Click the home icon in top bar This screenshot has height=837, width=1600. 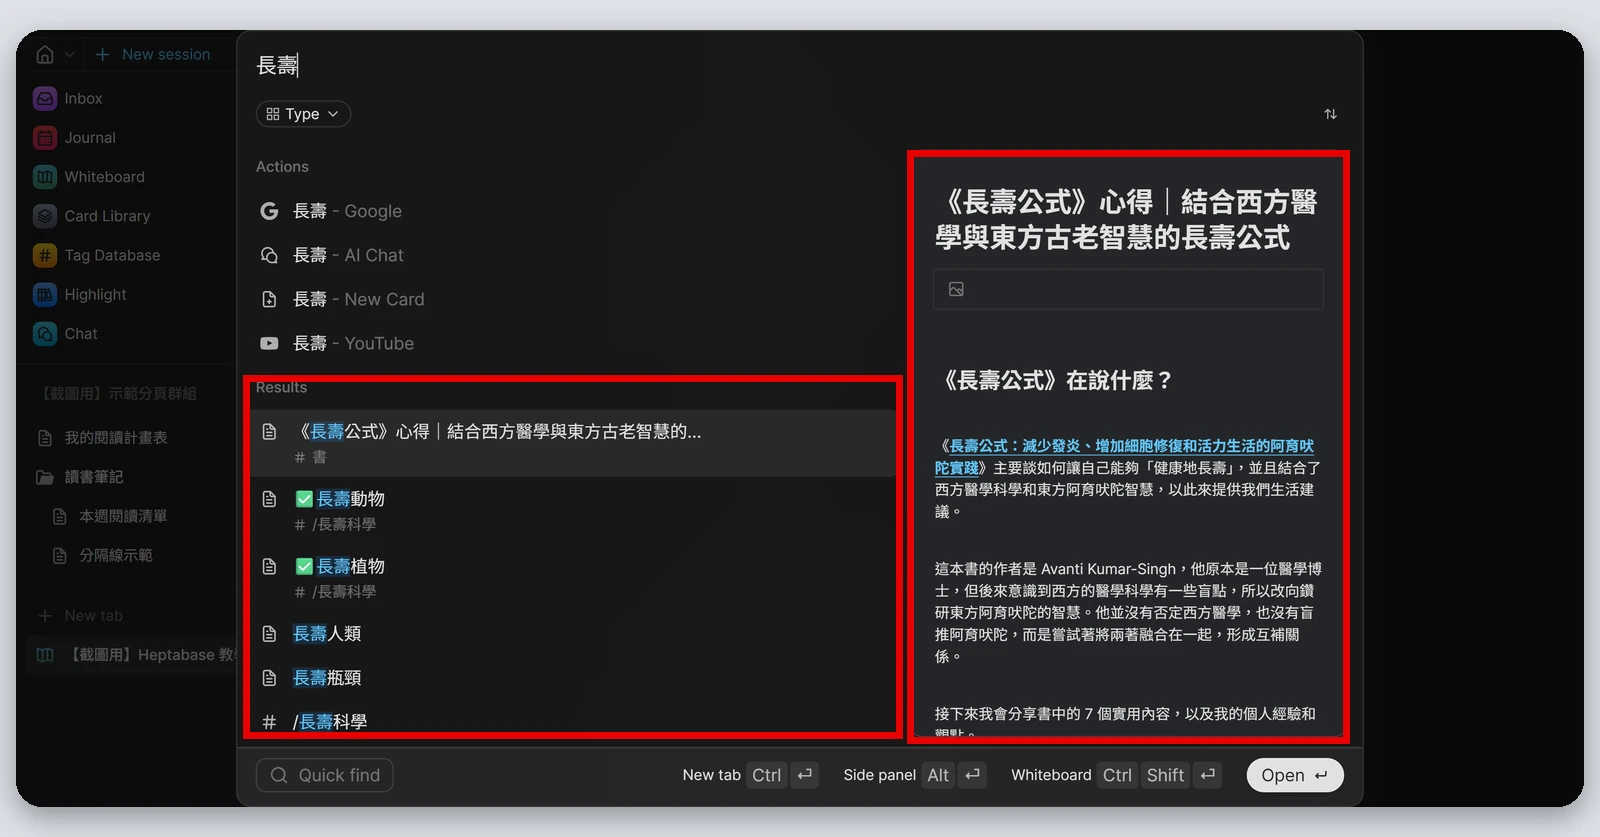45,54
